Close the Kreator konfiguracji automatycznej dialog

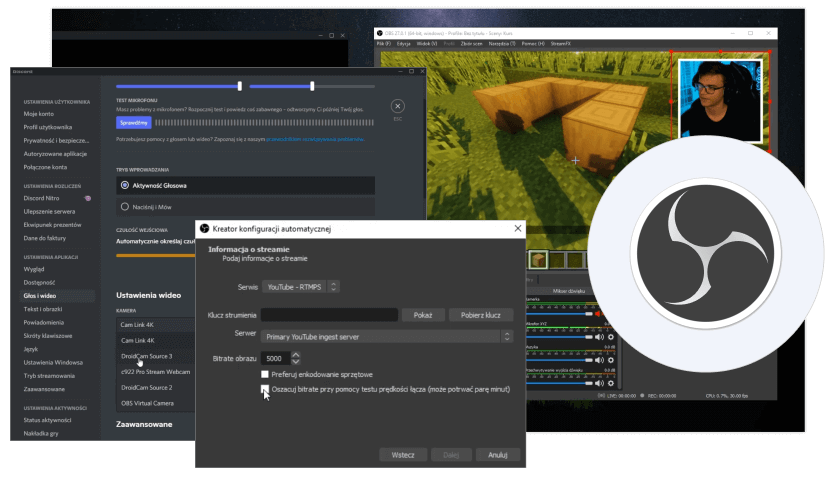518,228
